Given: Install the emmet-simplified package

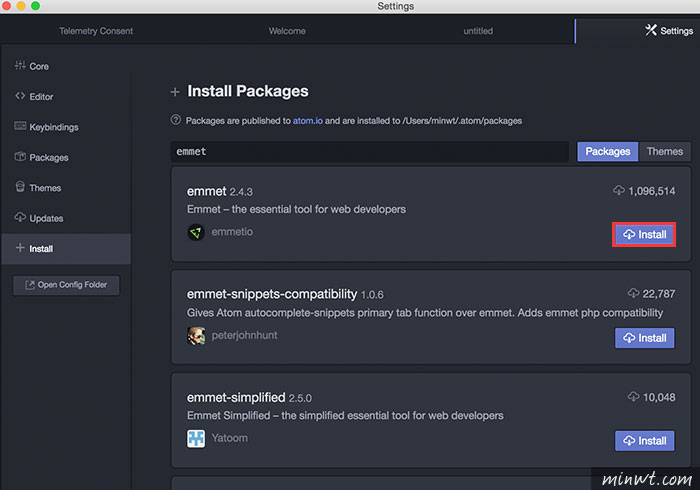Looking at the screenshot, I should click(644, 441).
